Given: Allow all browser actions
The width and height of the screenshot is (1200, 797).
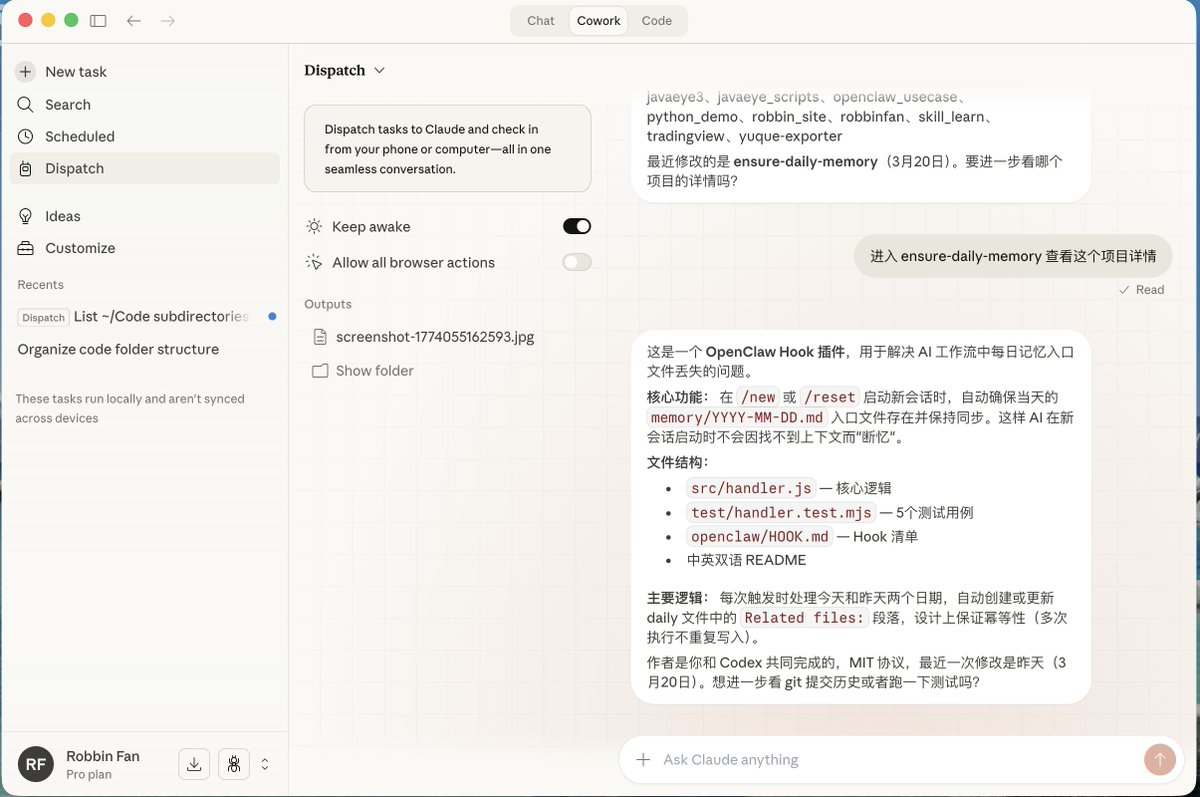Looking at the screenshot, I should click(576, 262).
